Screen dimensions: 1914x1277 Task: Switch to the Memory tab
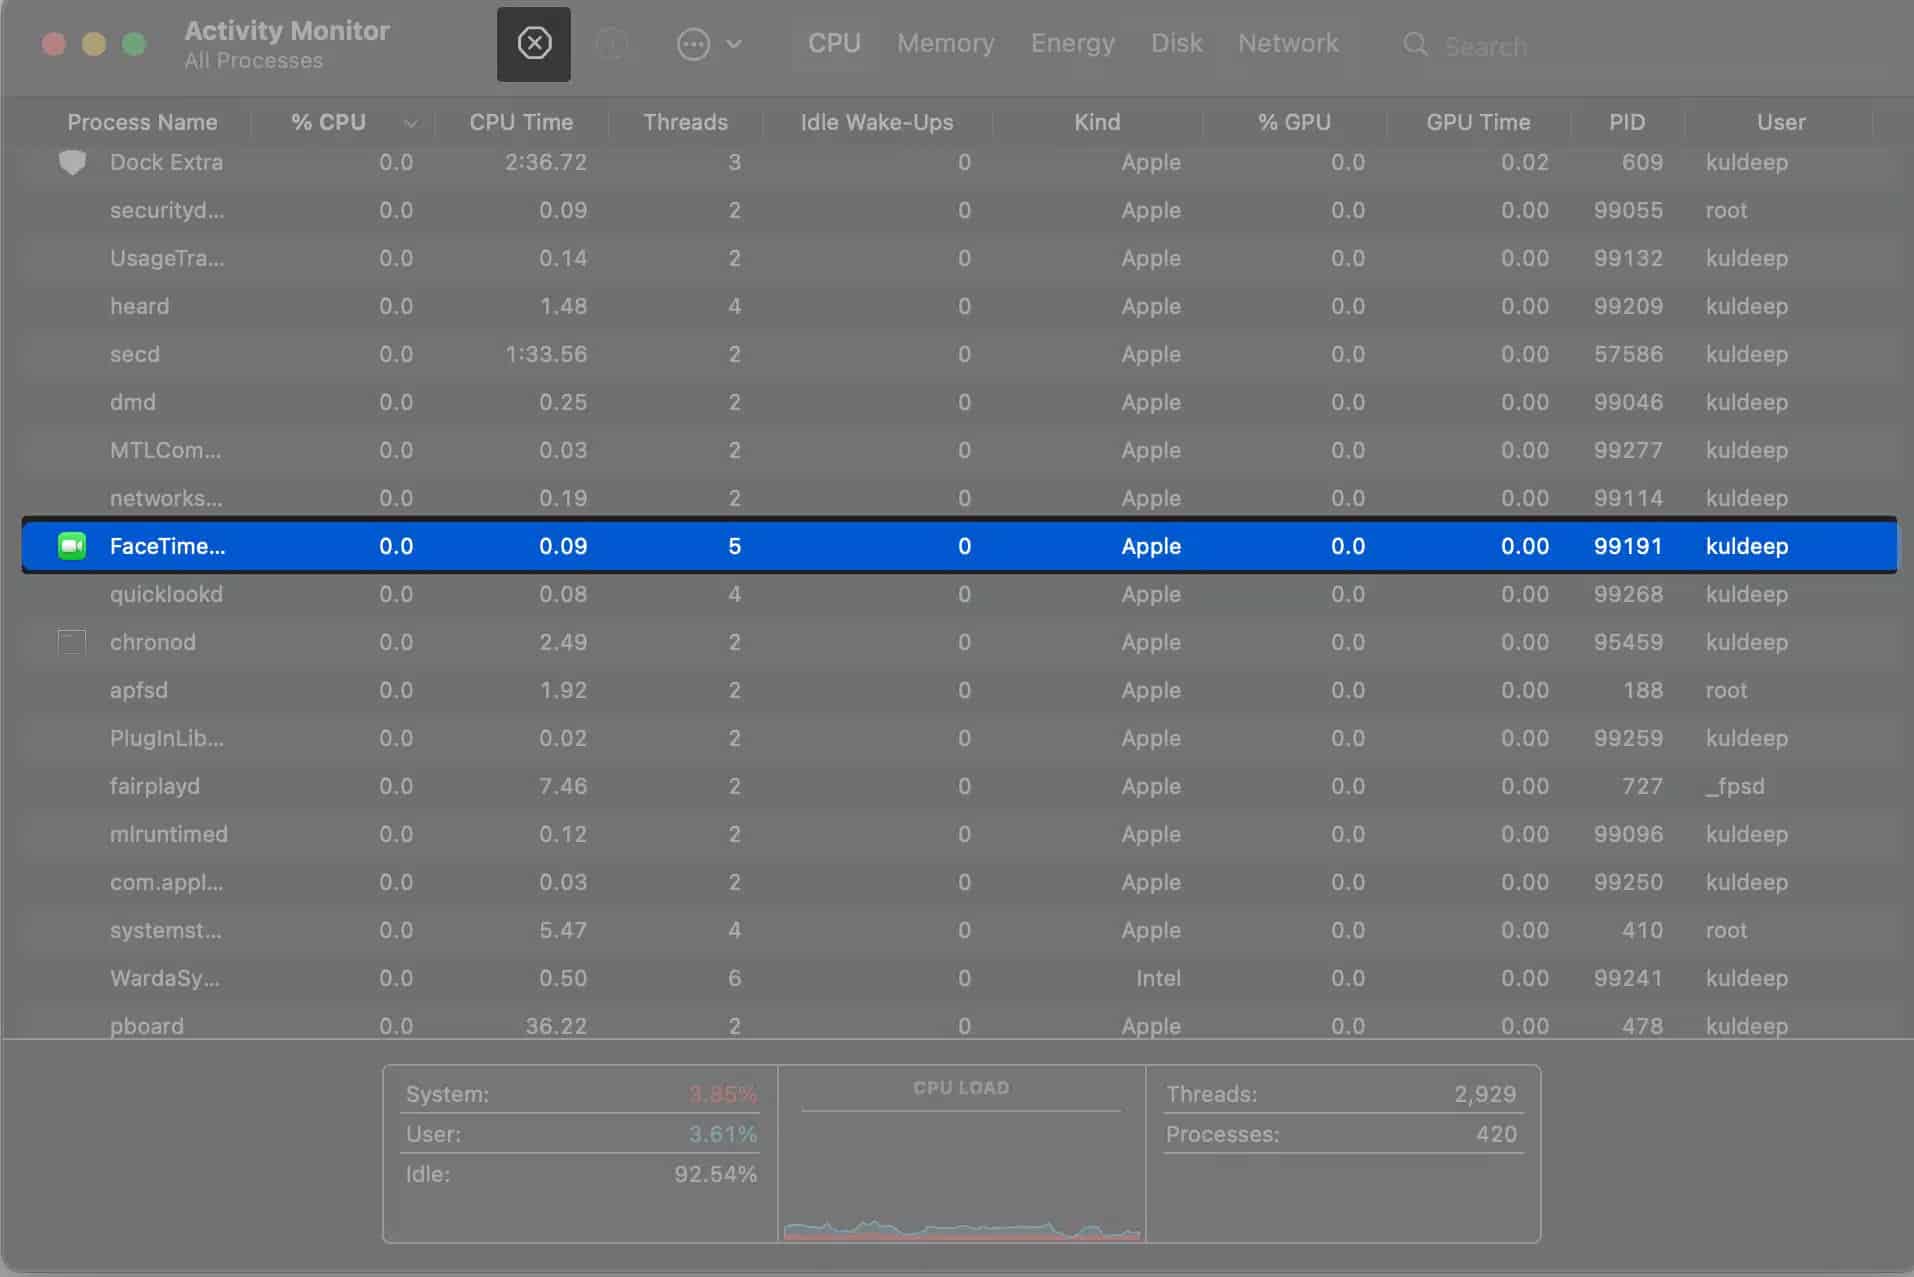(x=945, y=44)
